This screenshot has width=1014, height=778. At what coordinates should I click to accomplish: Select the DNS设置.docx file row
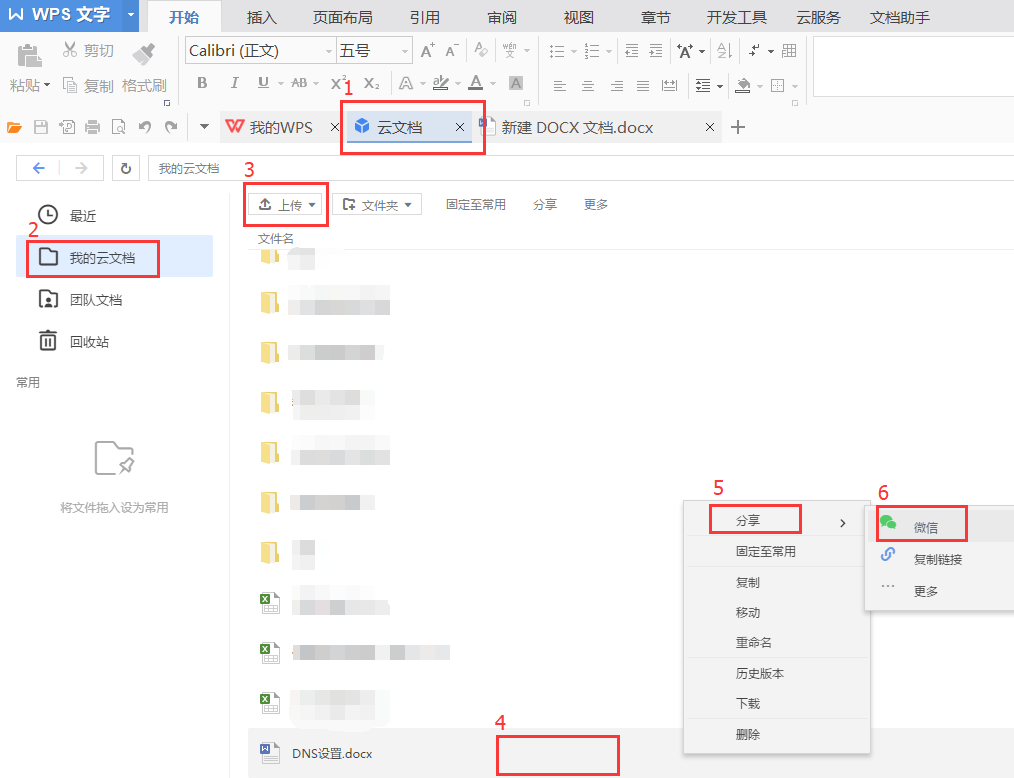coord(332,753)
